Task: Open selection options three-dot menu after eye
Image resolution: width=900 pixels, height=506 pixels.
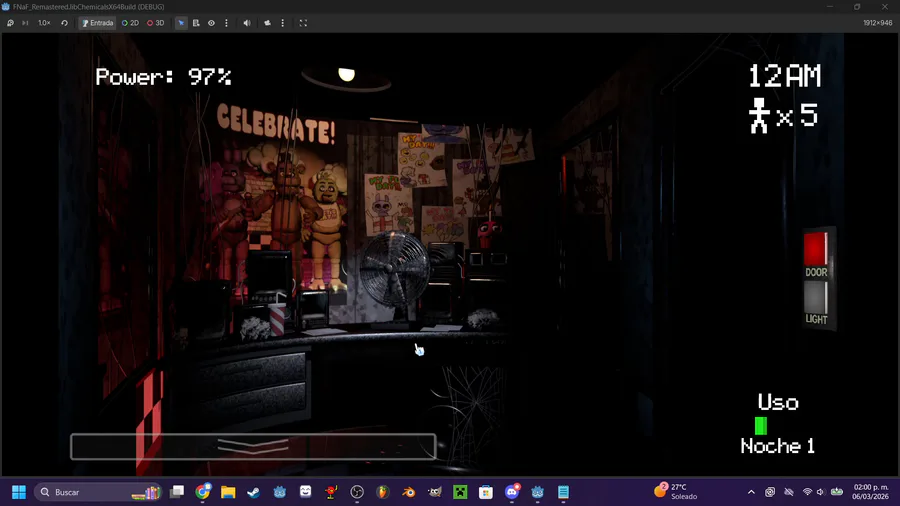Action: [226, 23]
